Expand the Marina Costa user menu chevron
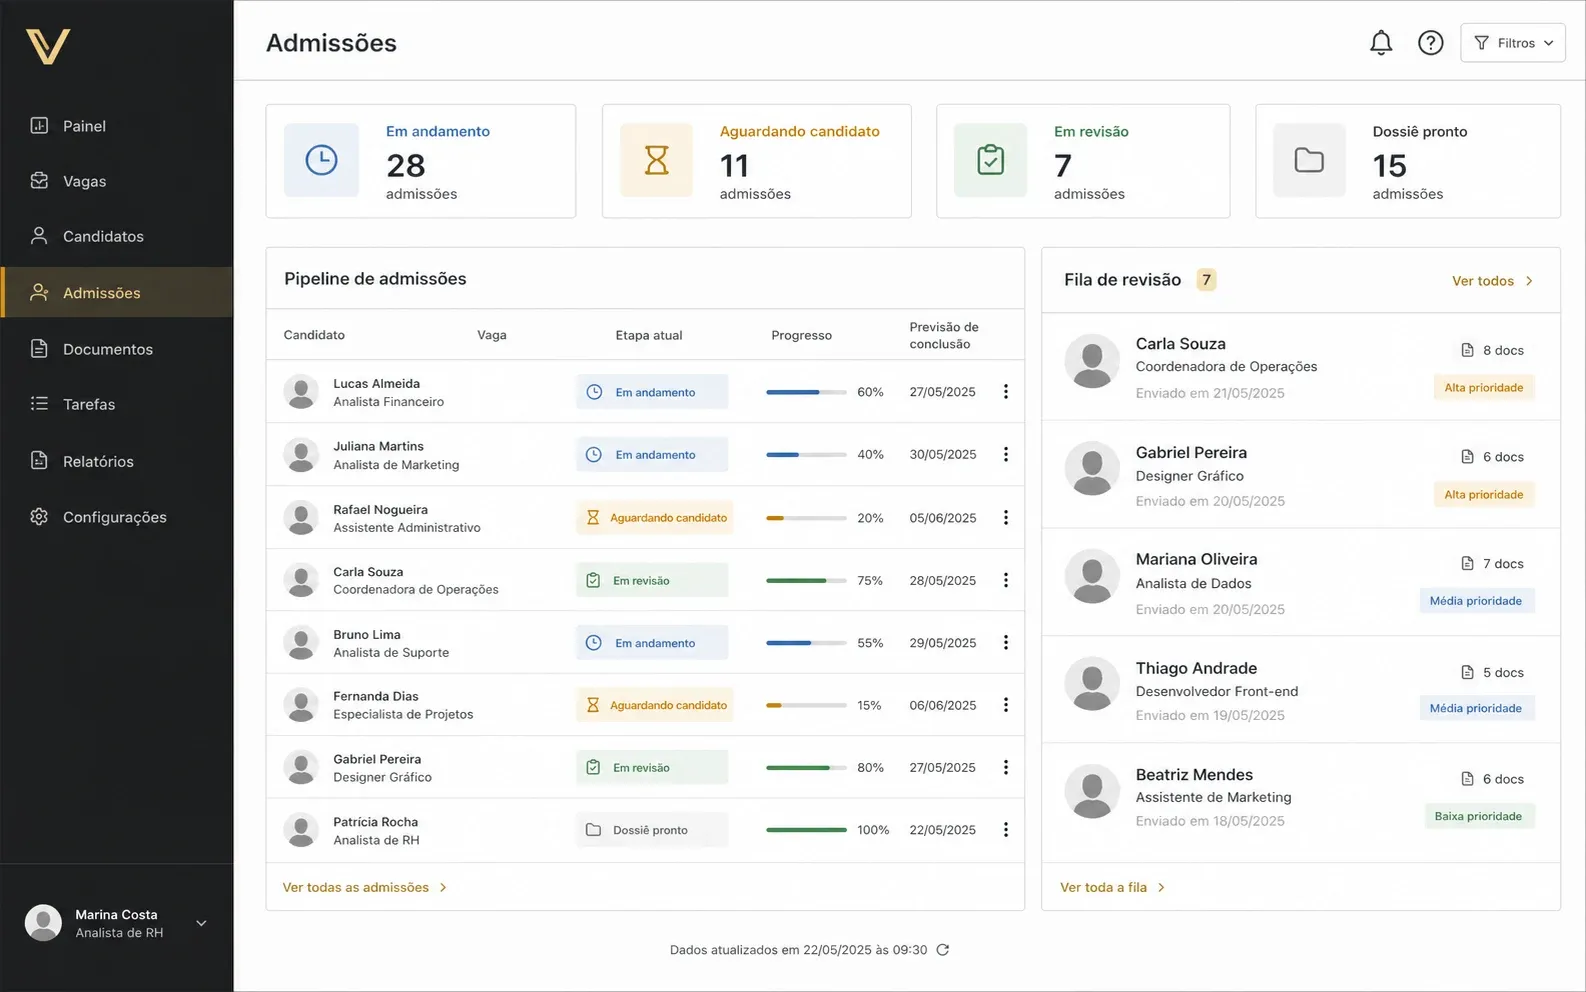This screenshot has height=992, width=1586. [x=201, y=923]
